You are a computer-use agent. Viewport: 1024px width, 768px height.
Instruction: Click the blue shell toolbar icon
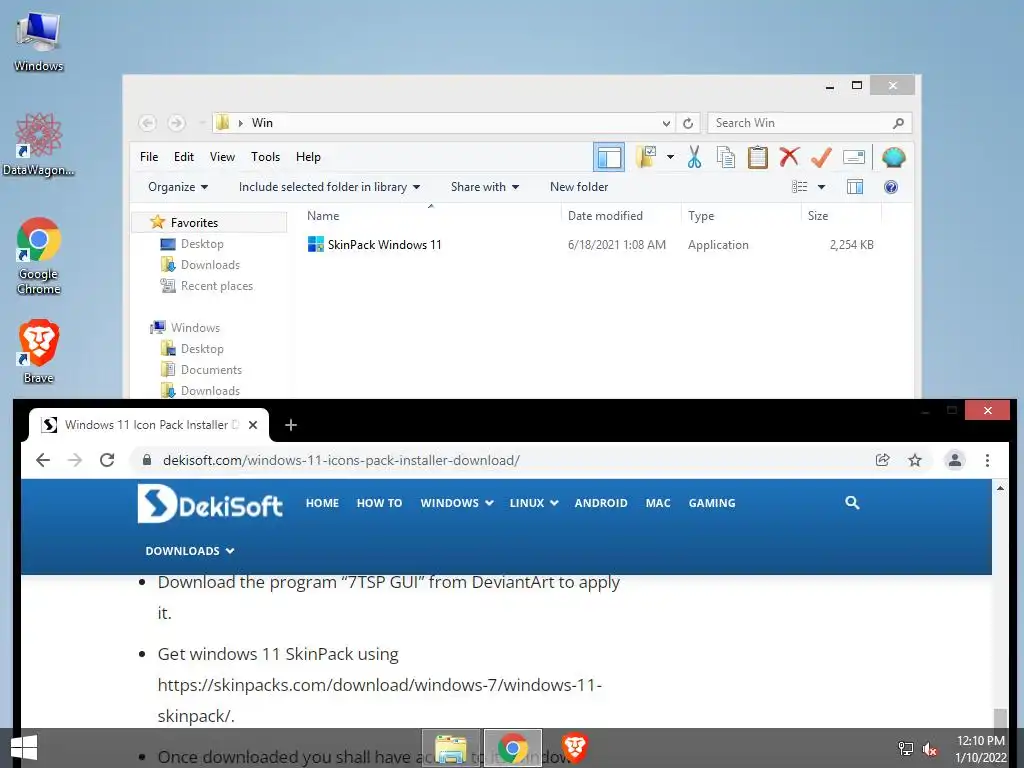(893, 157)
